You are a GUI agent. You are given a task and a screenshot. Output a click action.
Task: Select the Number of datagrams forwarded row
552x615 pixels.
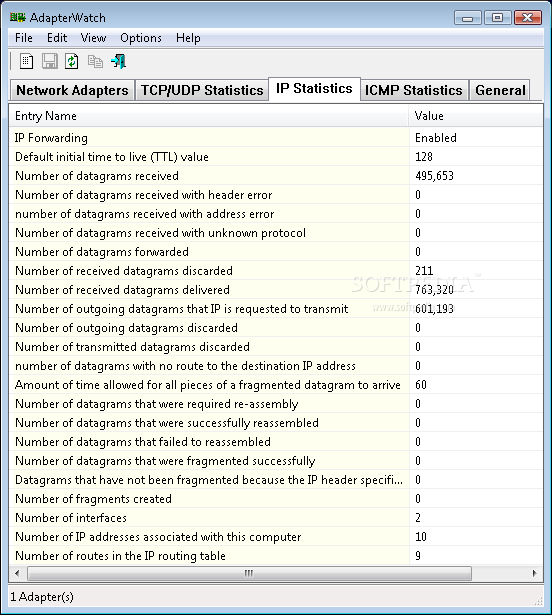(276, 252)
